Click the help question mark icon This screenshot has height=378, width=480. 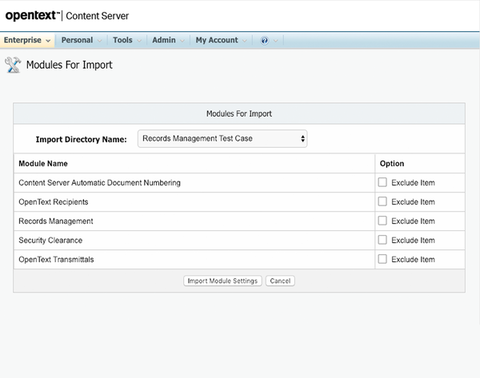pos(264,41)
